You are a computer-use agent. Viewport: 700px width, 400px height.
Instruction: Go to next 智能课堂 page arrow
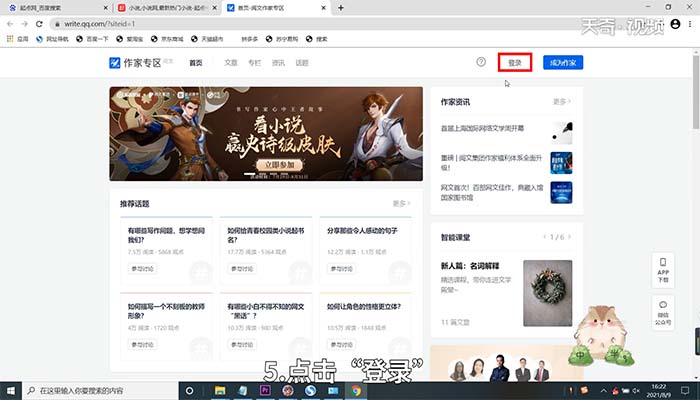[x=569, y=237]
